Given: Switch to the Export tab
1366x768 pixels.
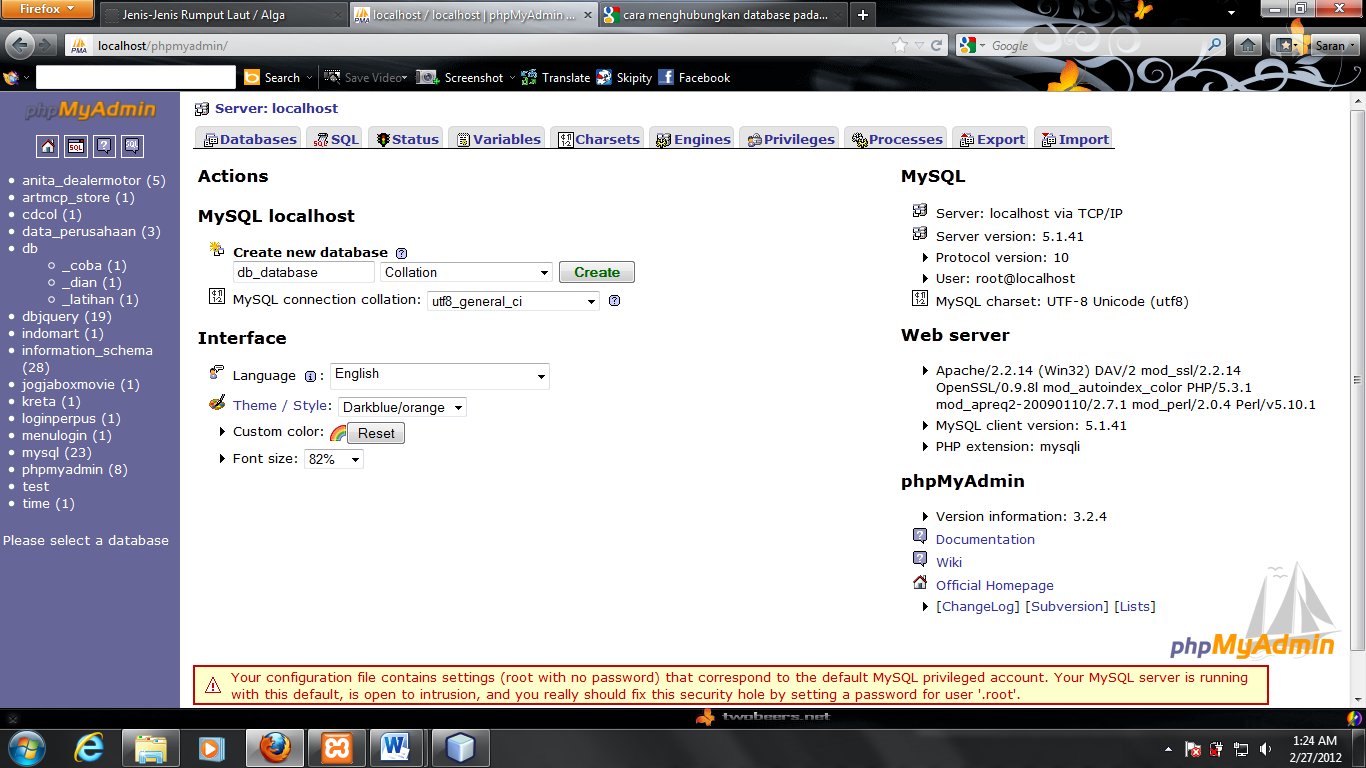Looking at the screenshot, I should pyautogui.click(x=990, y=139).
